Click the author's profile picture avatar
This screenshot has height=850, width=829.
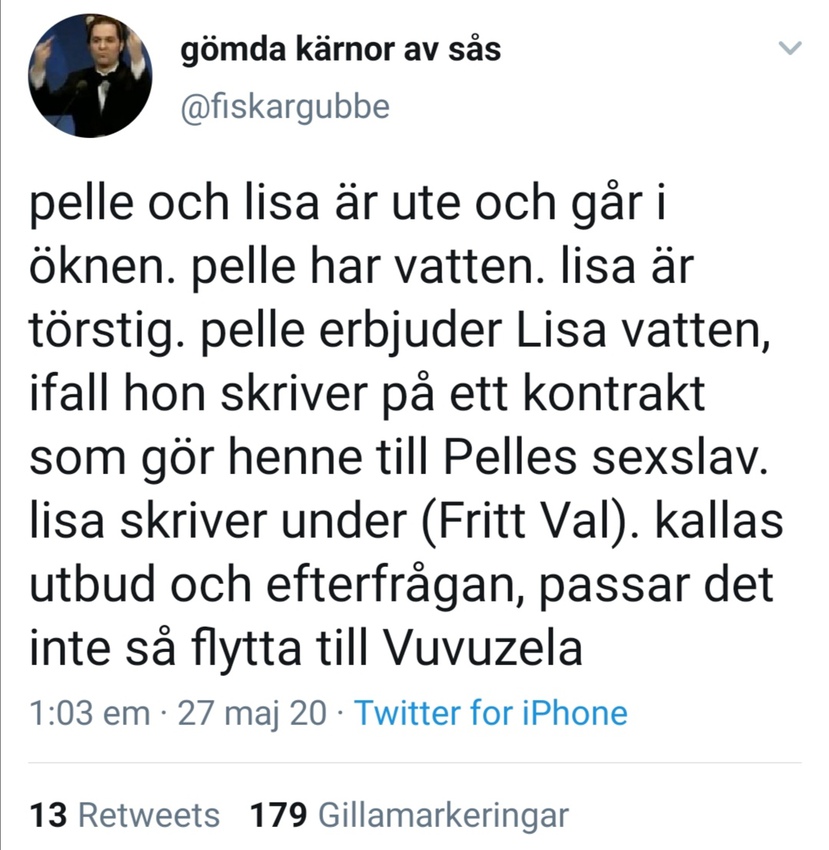coord(90,76)
